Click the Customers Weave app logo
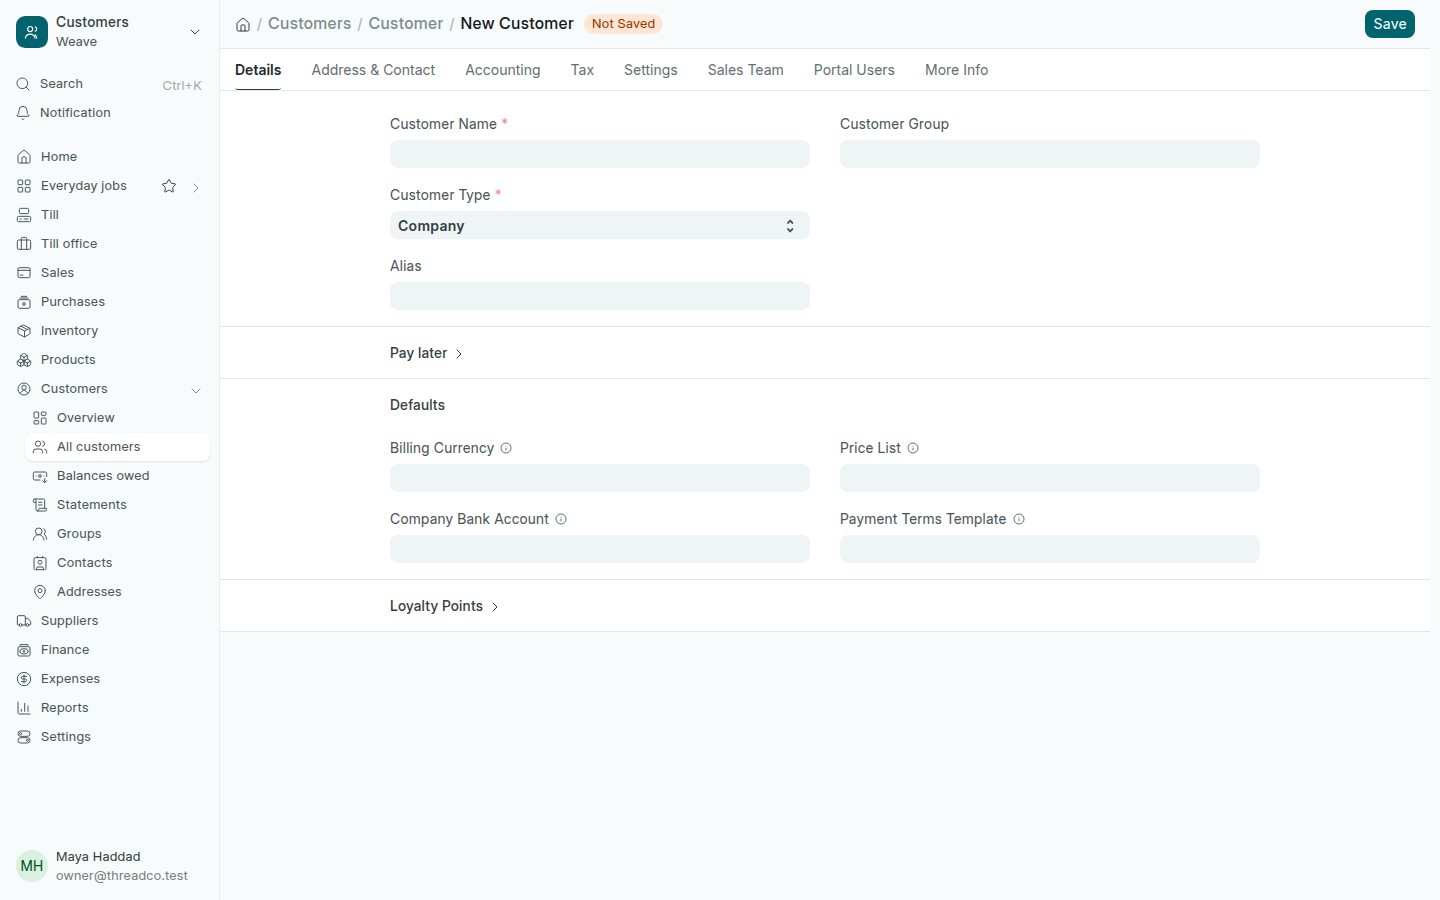 pyautogui.click(x=32, y=32)
